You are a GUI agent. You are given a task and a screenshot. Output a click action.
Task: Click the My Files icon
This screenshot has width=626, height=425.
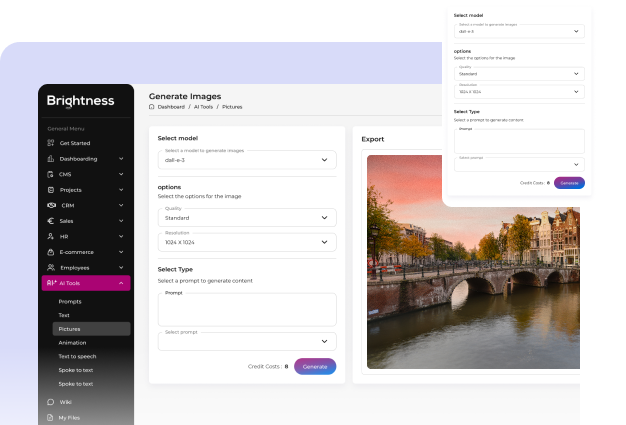(x=51, y=417)
